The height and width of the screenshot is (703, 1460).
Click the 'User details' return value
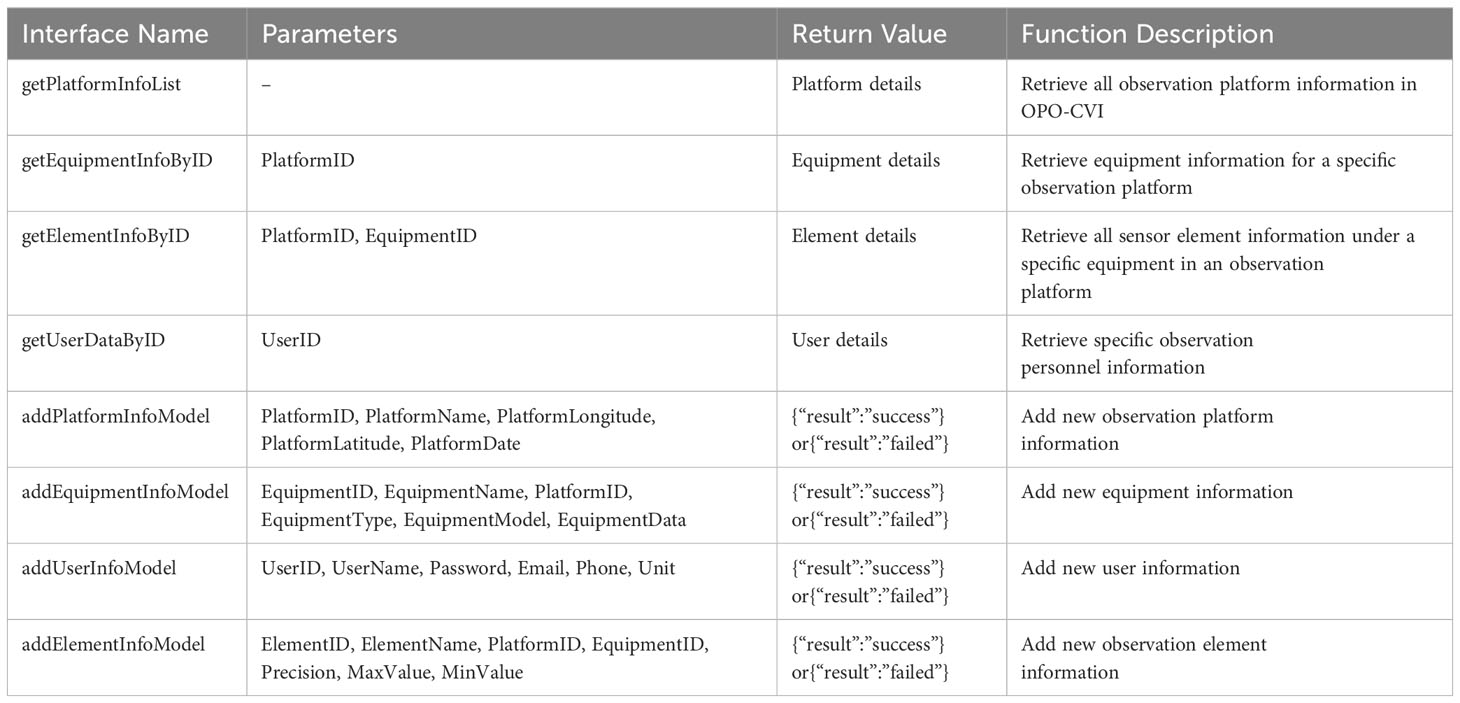(839, 340)
